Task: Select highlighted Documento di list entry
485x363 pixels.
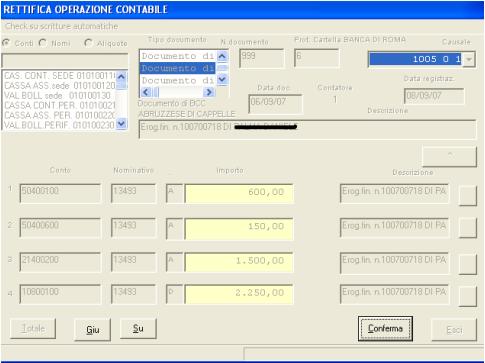Action: pos(178,68)
